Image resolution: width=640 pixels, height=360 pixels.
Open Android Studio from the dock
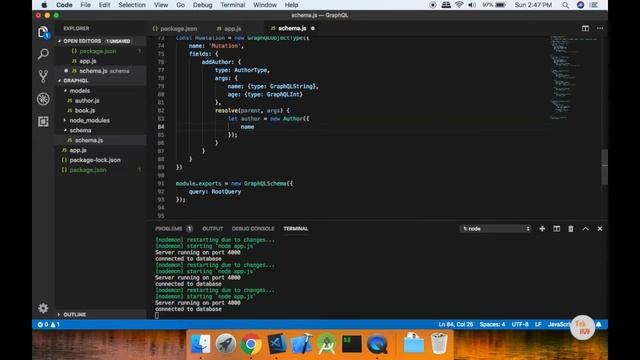point(327,344)
